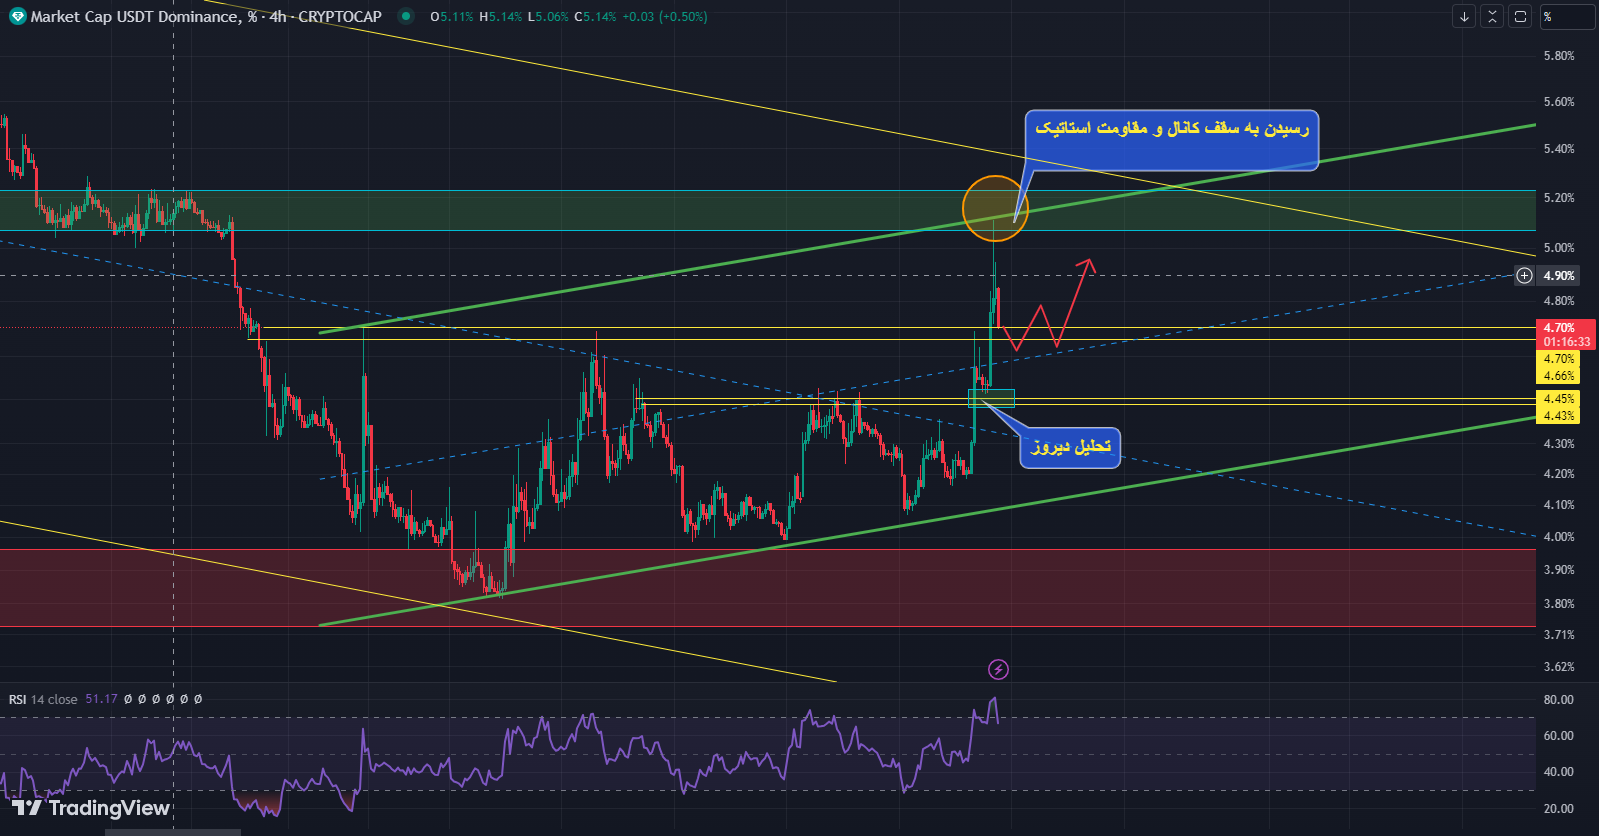
Task: Click the 3.71% price axis label
Action: 1559,635
